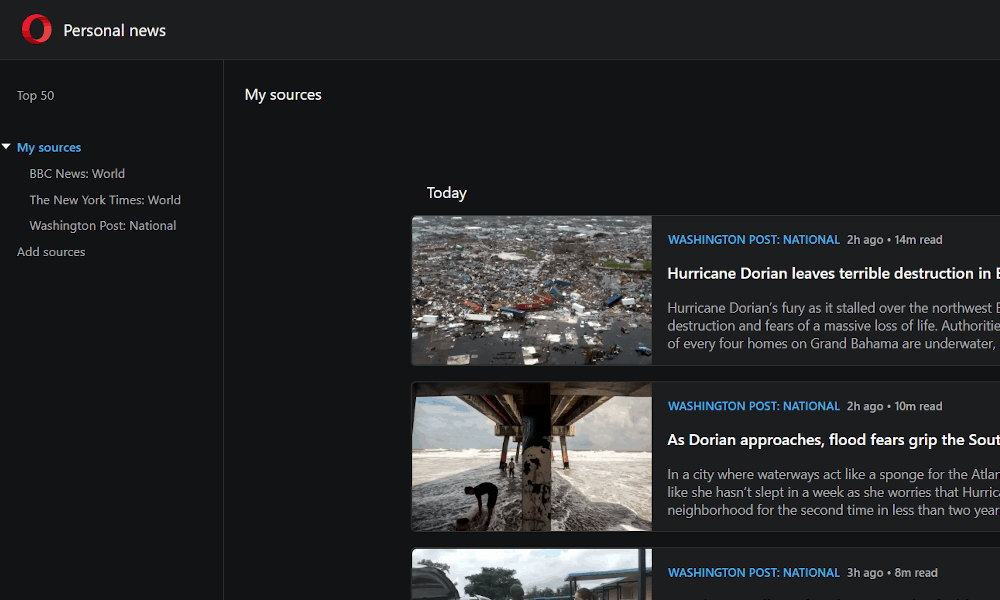Open the flooded debris article thumbnail
1000x600 pixels.
(531, 291)
